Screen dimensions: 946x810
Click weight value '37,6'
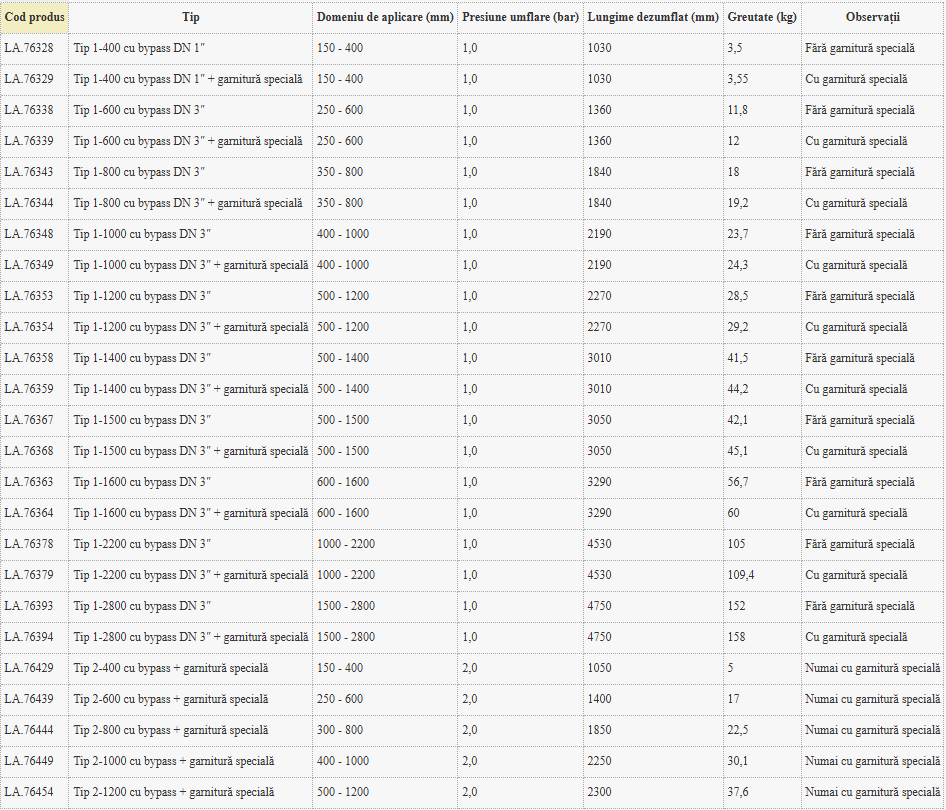coord(738,792)
